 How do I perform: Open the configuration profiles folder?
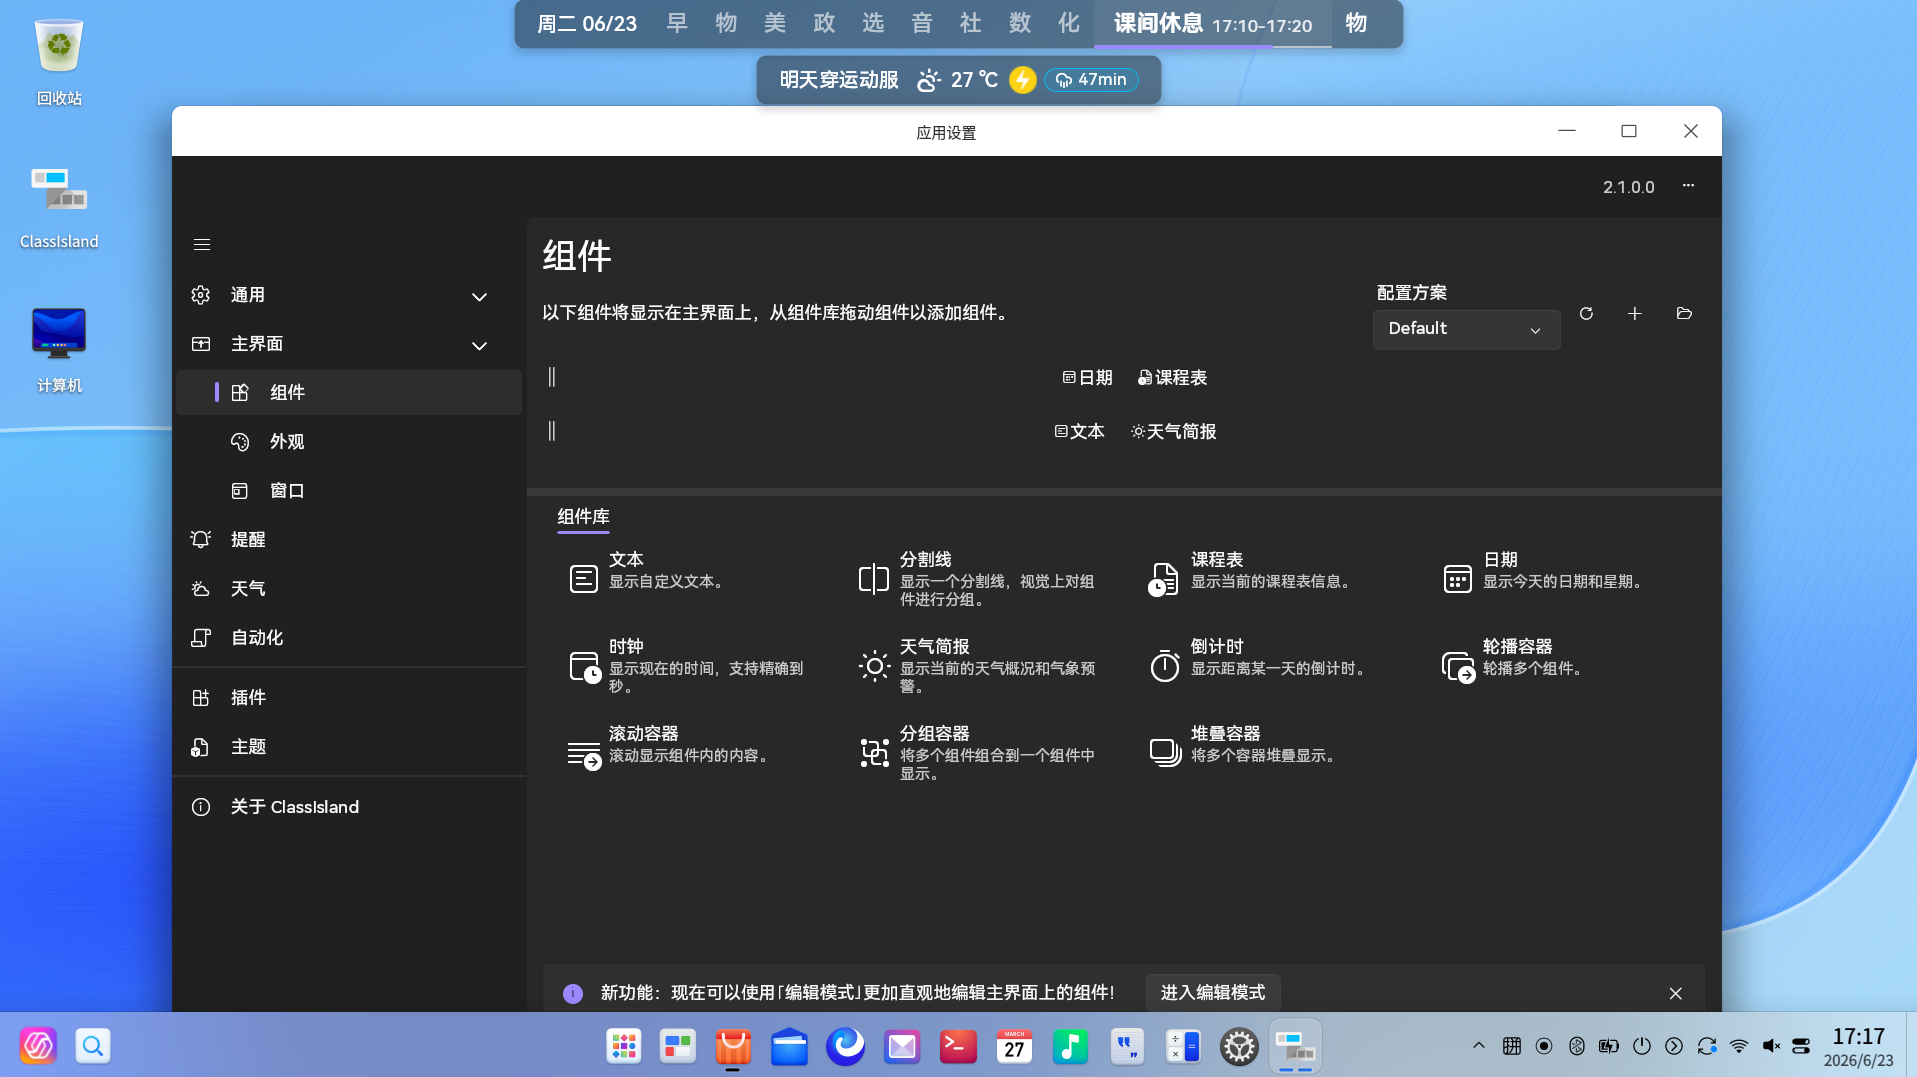pyautogui.click(x=1684, y=314)
